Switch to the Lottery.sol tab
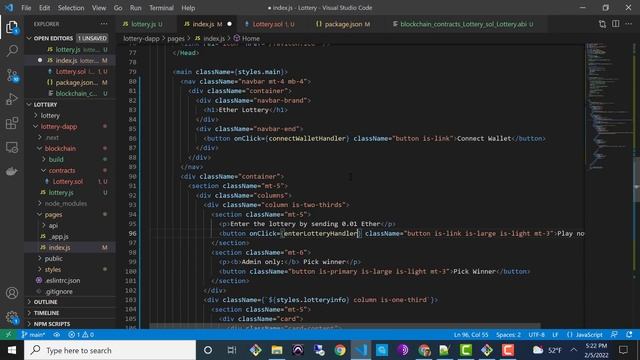This screenshot has width=640, height=360. 269,24
